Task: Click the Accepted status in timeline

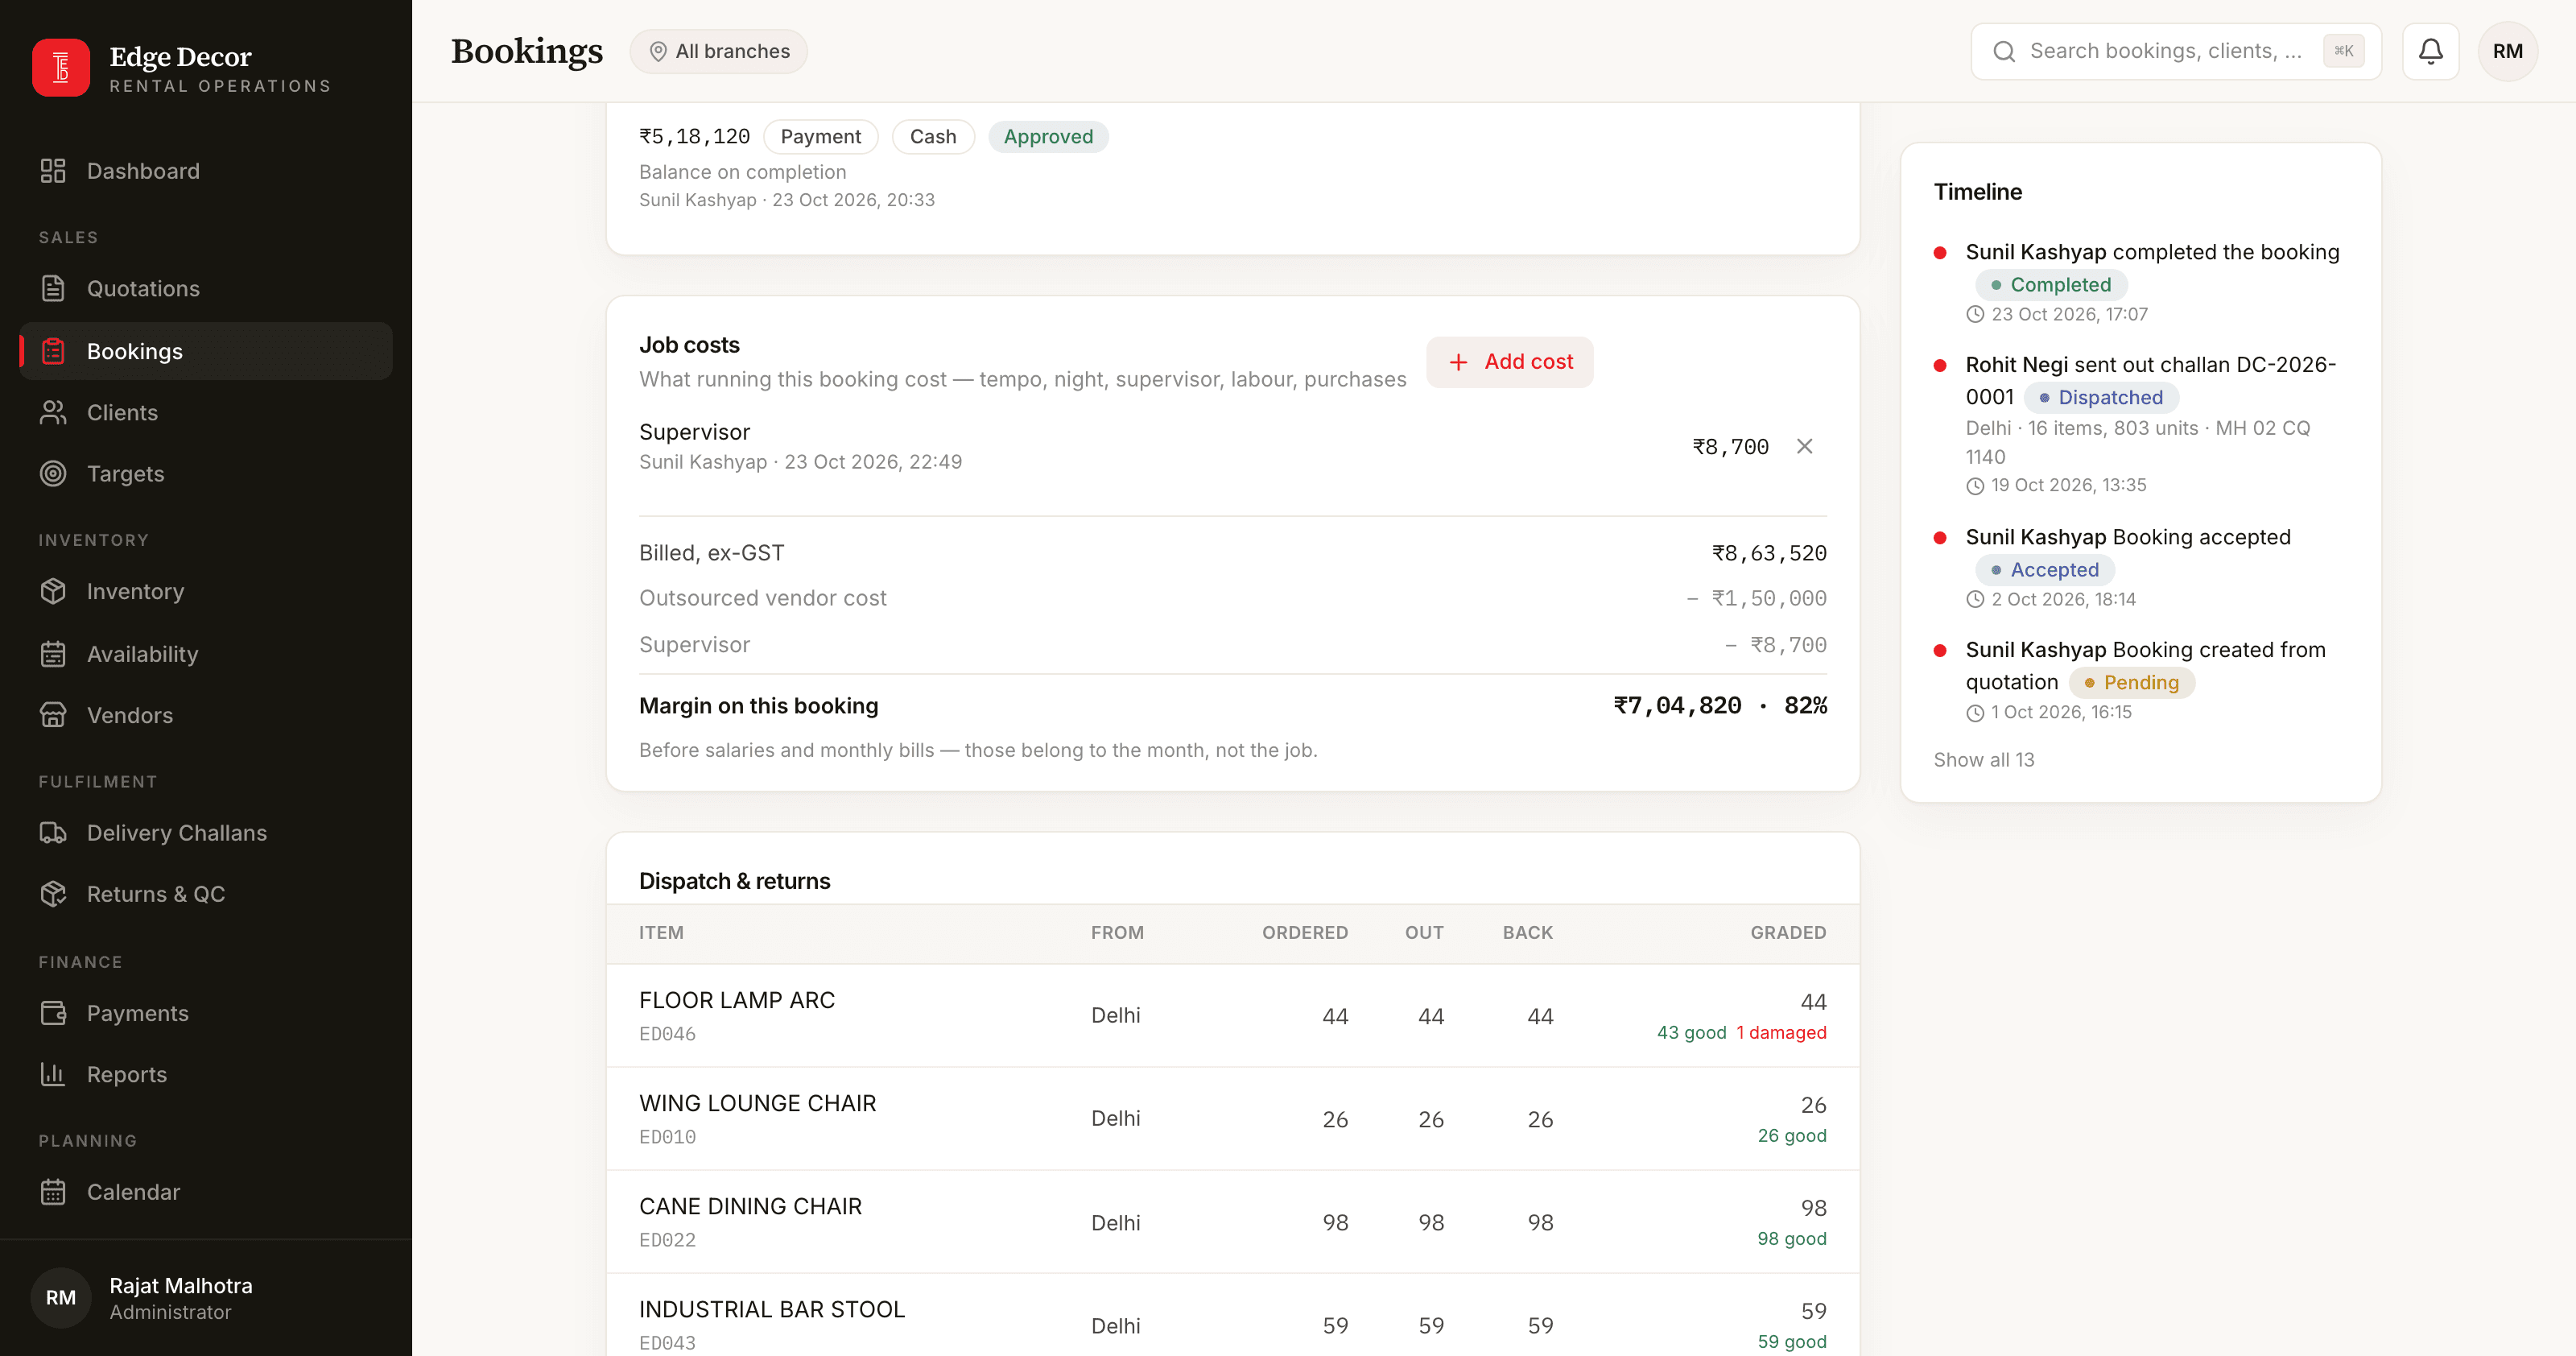Action: pyautogui.click(x=2045, y=570)
